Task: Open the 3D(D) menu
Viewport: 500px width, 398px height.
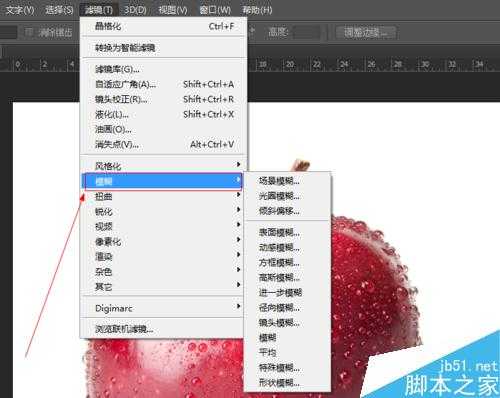Action: tap(135, 10)
